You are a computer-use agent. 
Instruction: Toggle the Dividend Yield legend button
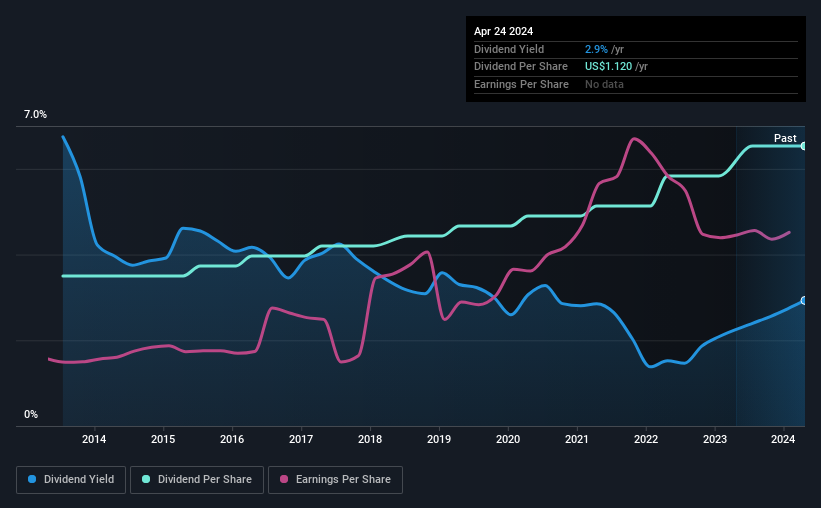click(71, 480)
